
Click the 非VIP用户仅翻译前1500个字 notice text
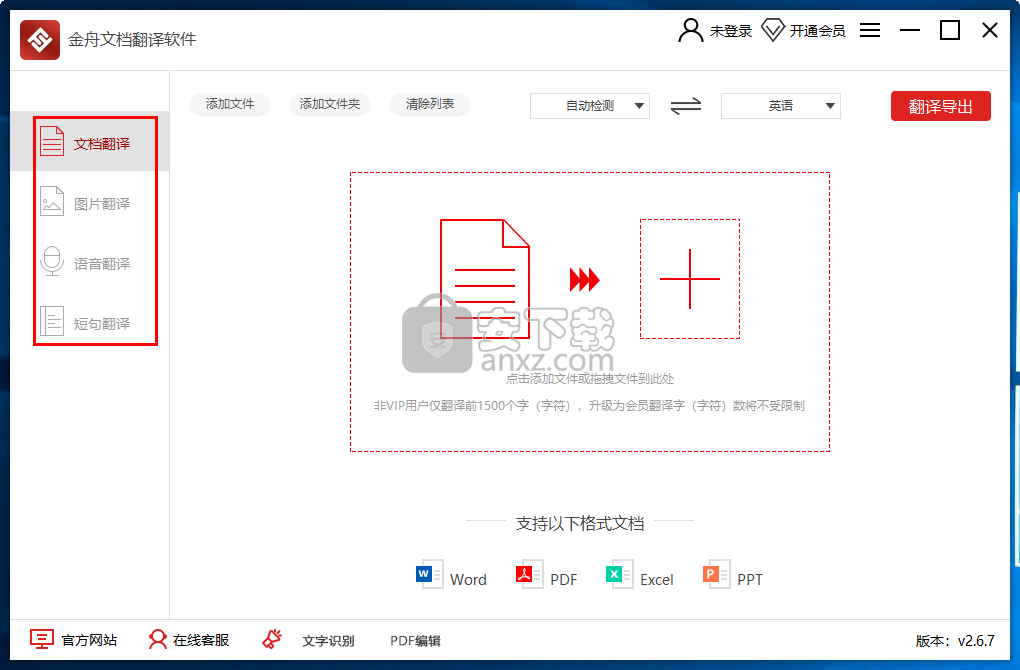point(589,406)
